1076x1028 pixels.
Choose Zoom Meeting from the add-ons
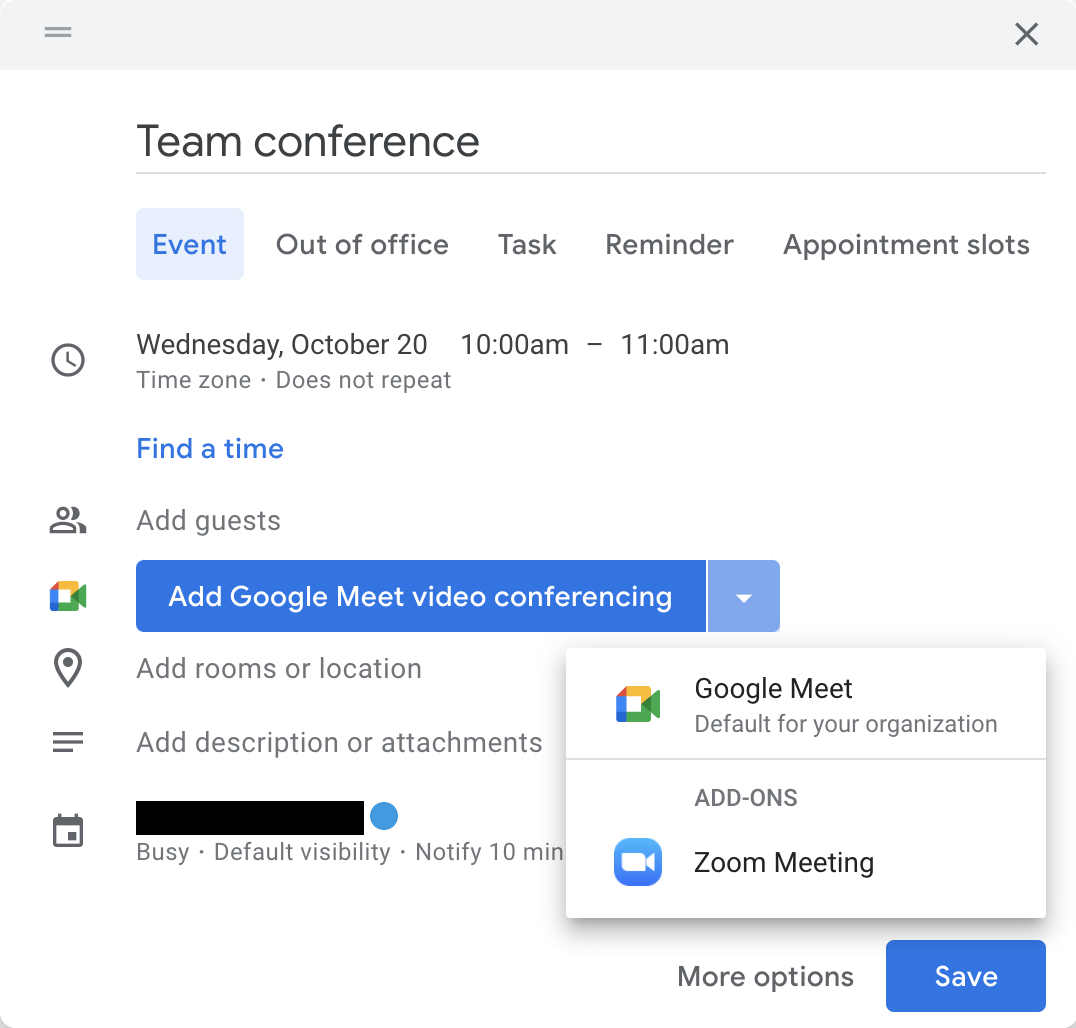click(806, 862)
